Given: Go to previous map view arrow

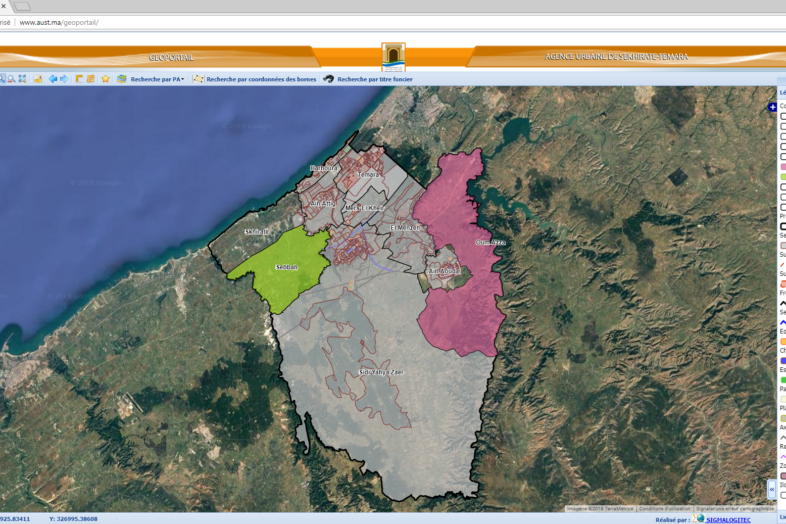Looking at the screenshot, I should [x=53, y=79].
